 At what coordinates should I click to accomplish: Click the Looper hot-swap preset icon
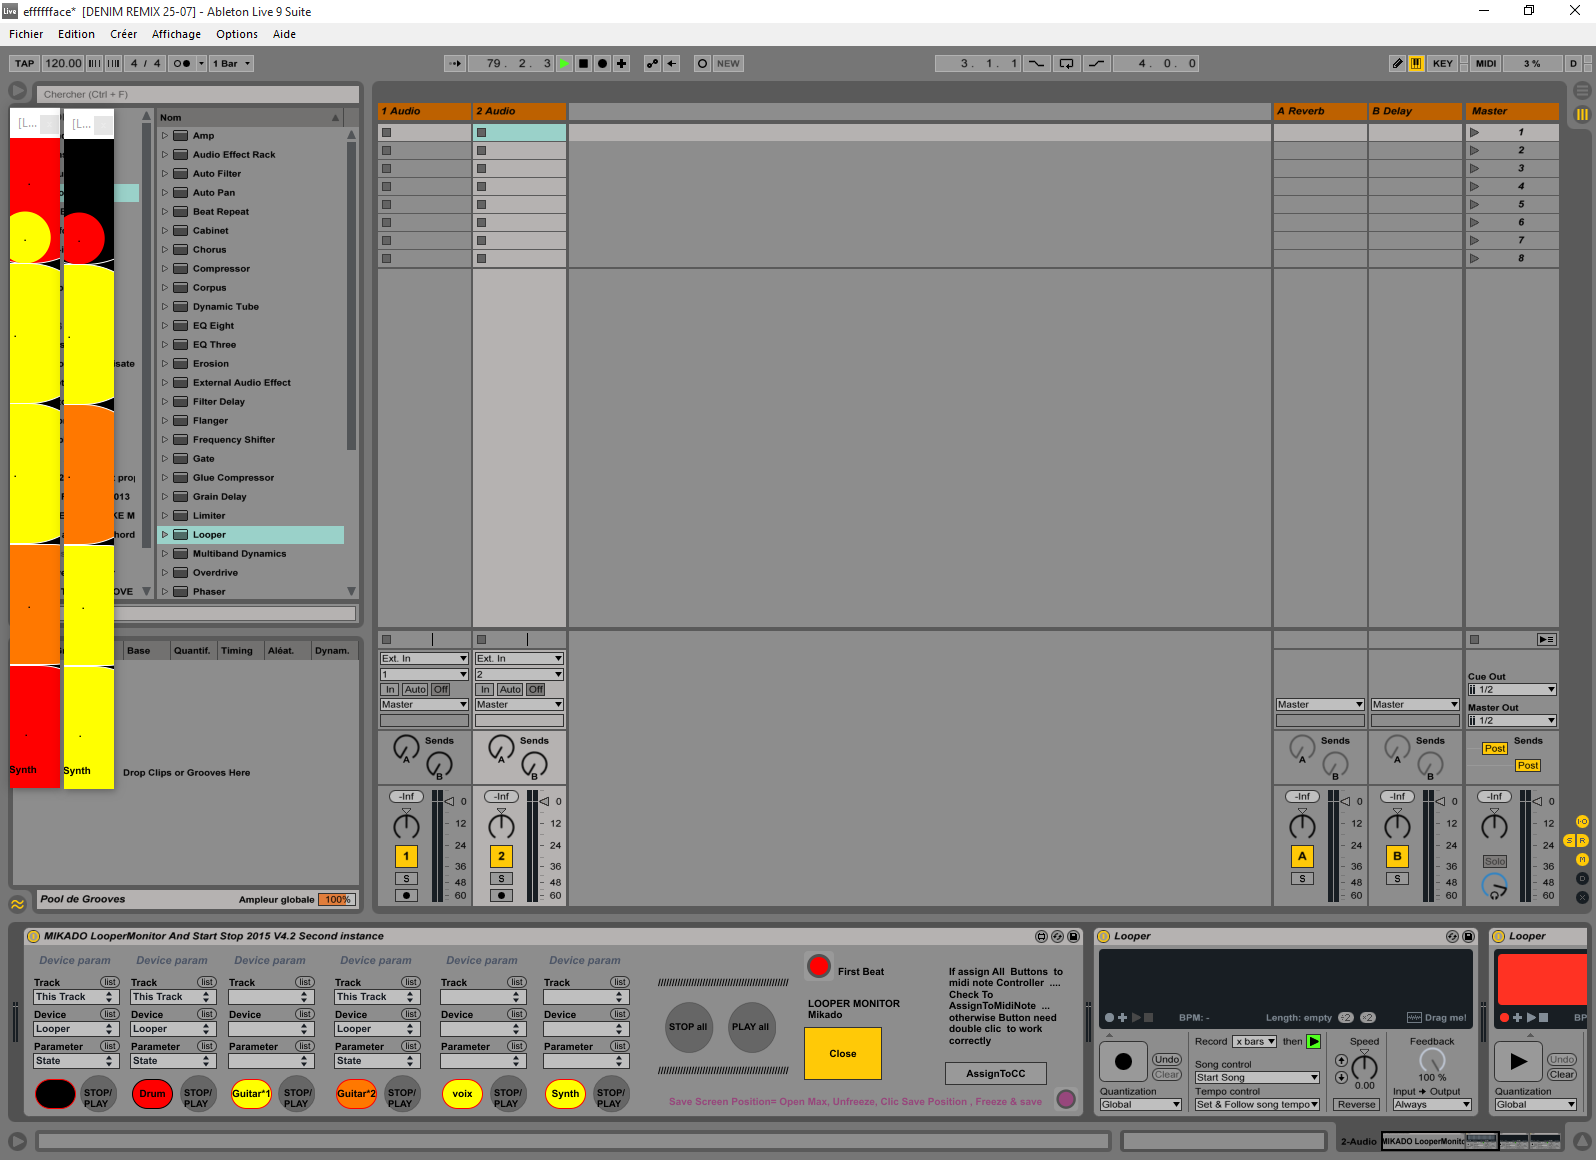pos(1452,937)
